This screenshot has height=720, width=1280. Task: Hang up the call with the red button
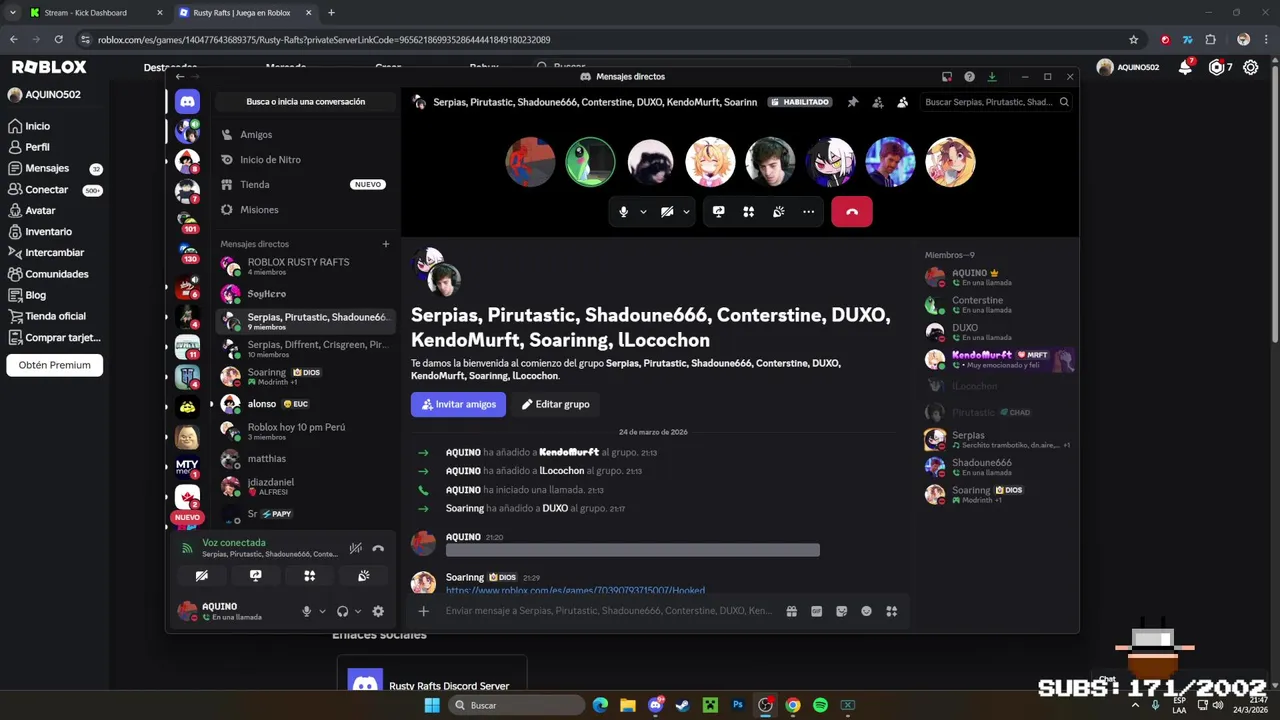(852, 212)
